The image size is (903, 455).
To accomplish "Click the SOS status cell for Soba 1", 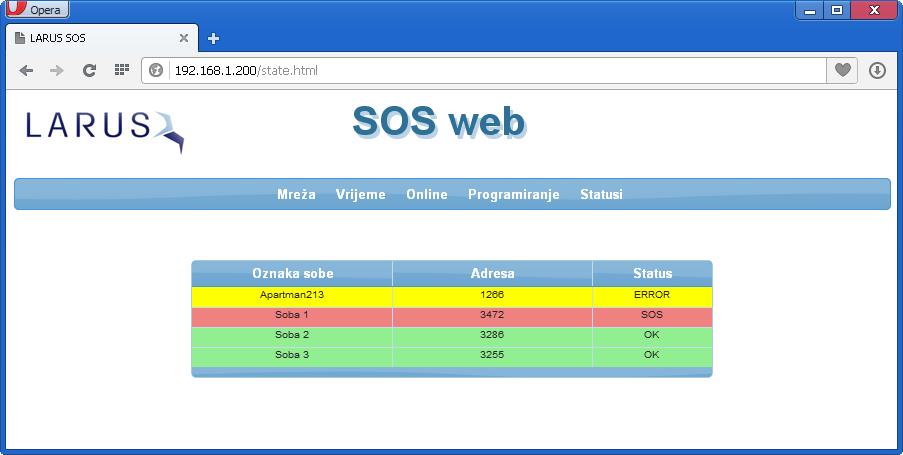I will [651, 315].
